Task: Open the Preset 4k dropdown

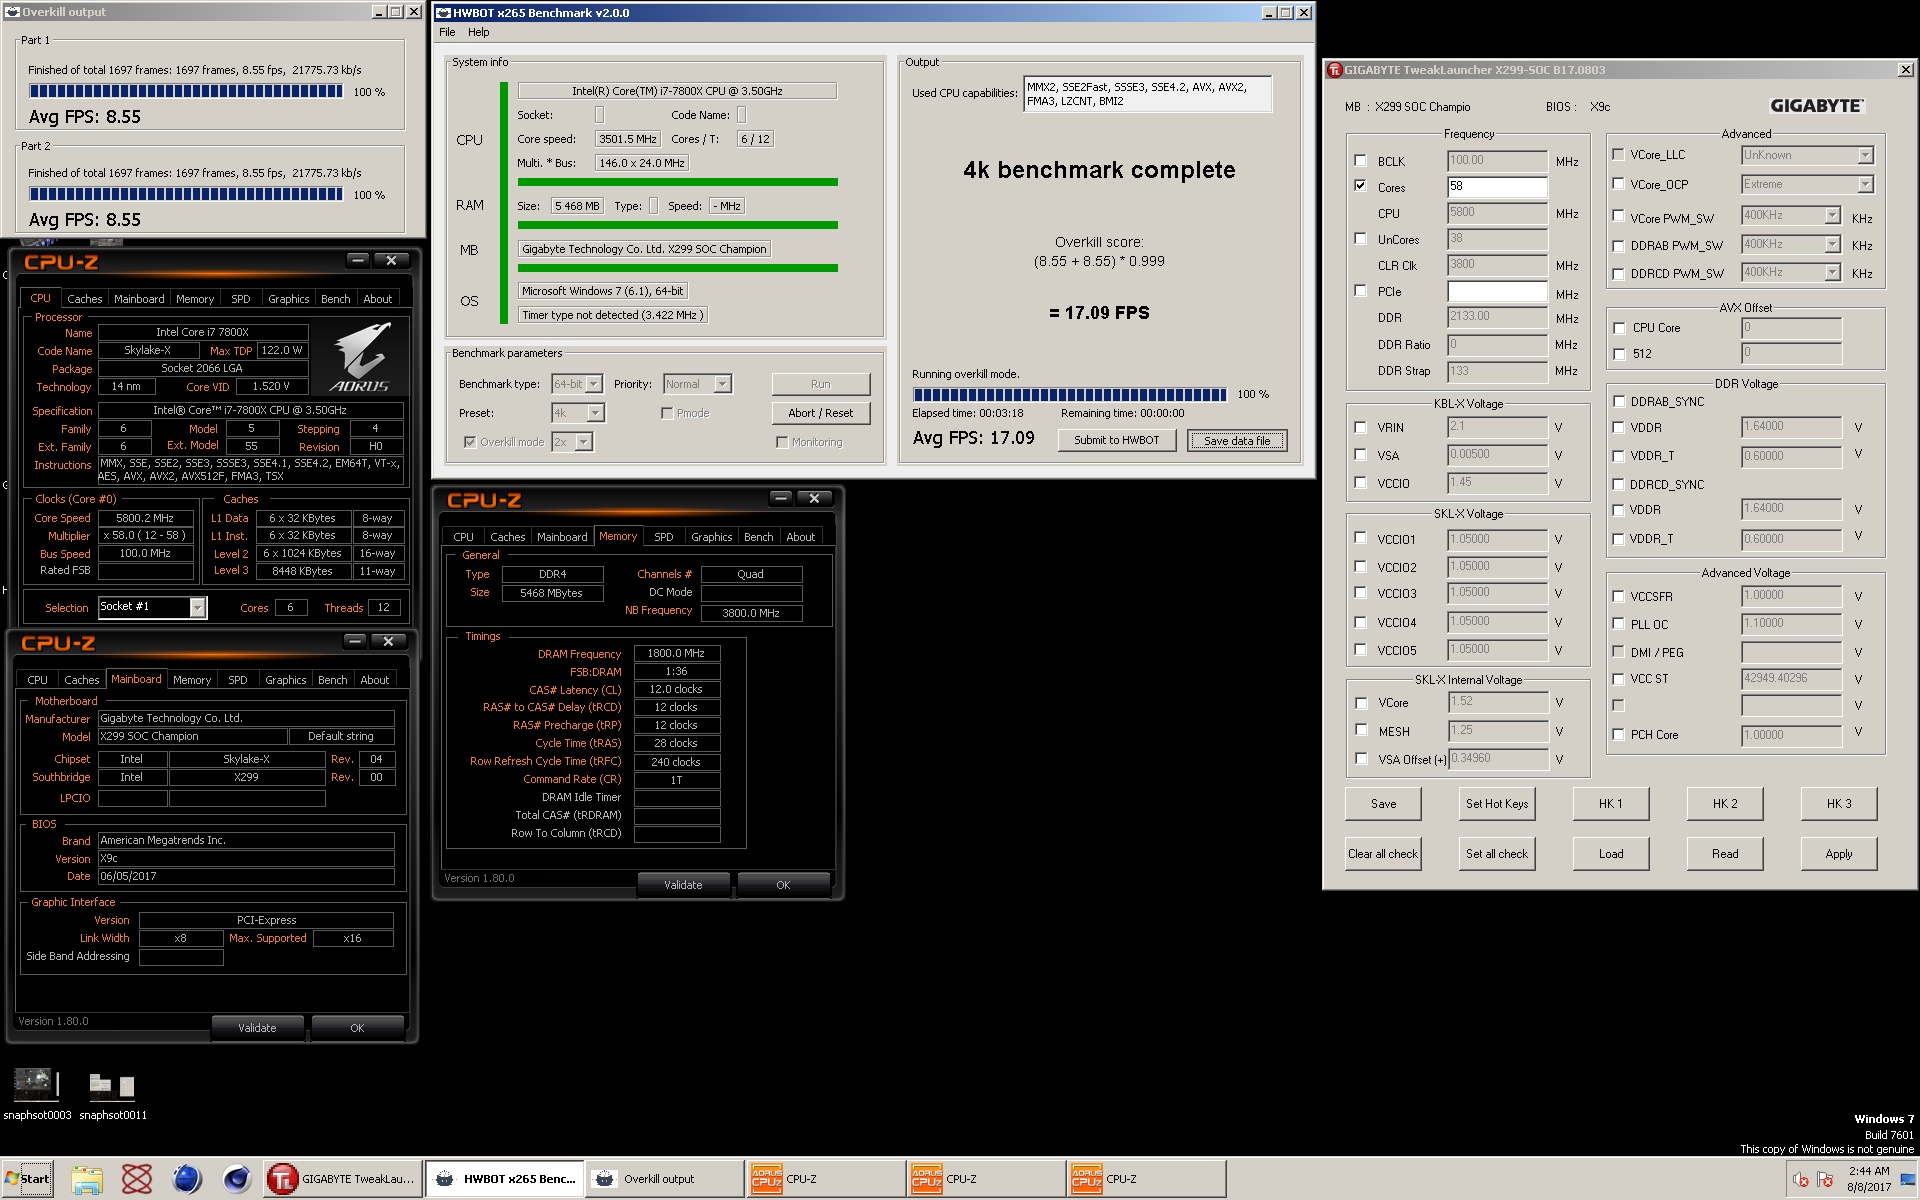Action: click(x=596, y=413)
